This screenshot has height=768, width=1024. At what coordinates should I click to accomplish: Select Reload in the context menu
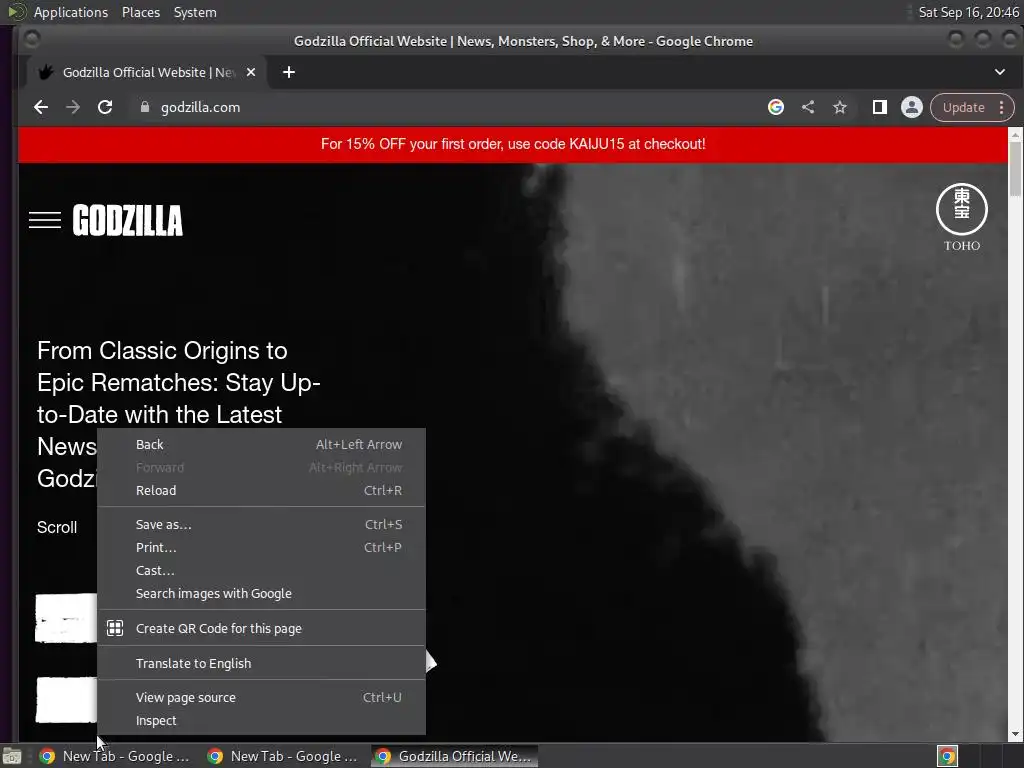point(261,490)
